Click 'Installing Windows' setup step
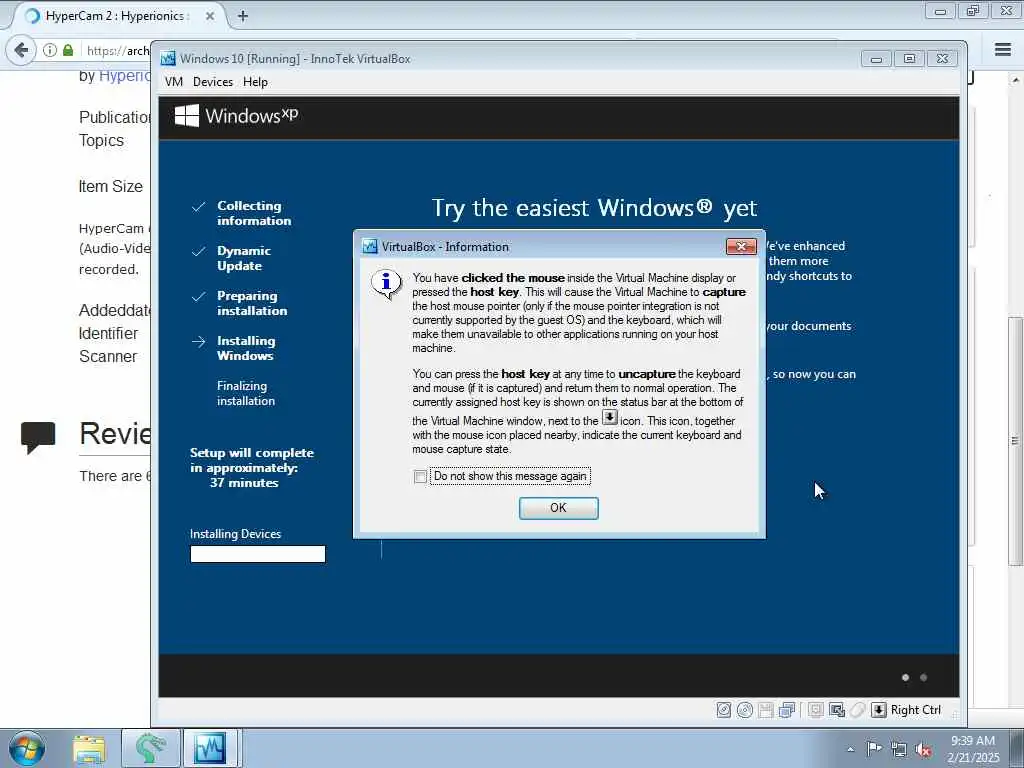This screenshot has height=768, width=1024. [246, 348]
